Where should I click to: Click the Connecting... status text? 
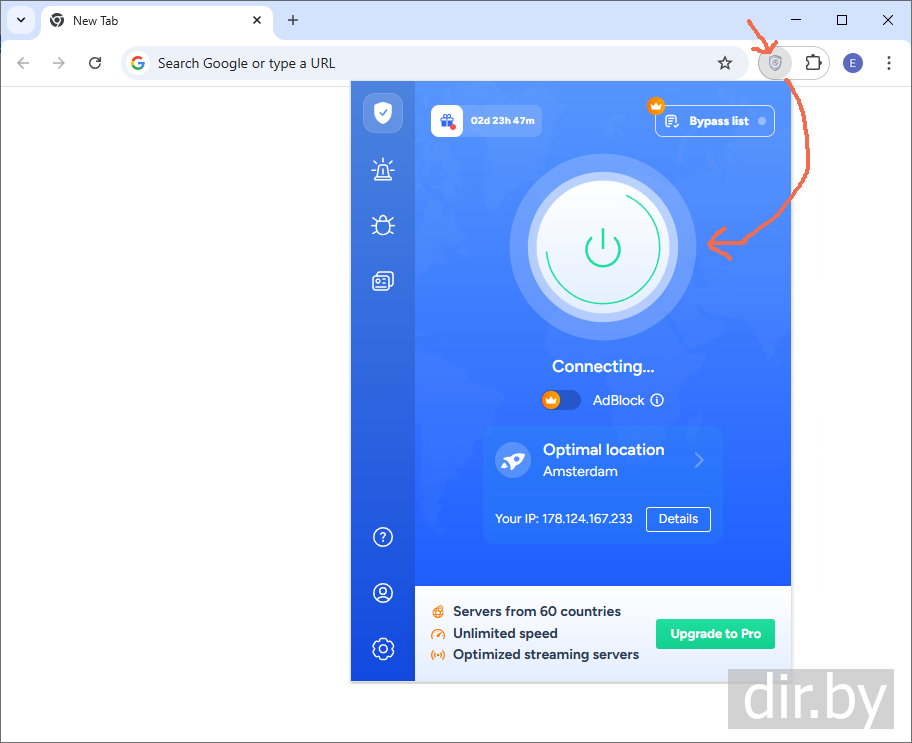(603, 367)
